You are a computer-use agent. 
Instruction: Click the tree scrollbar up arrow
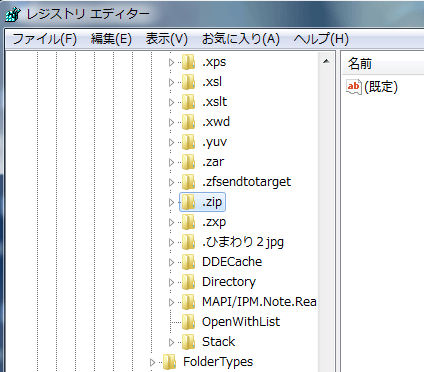pyautogui.click(x=326, y=61)
